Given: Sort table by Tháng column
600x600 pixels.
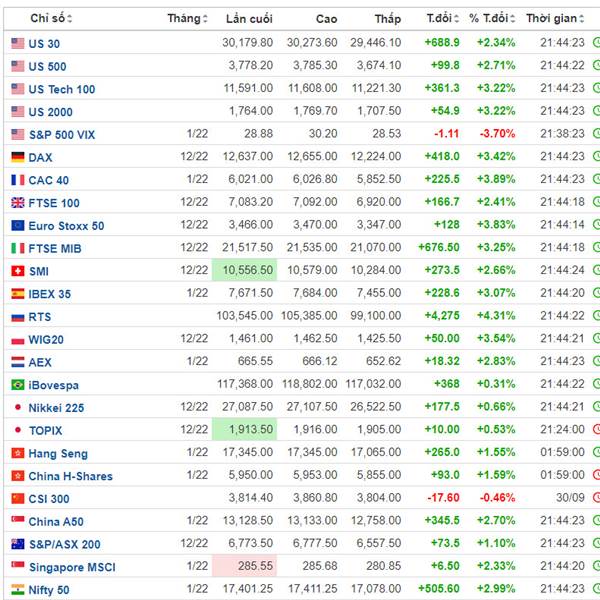Looking at the screenshot, I should click(188, 18).
